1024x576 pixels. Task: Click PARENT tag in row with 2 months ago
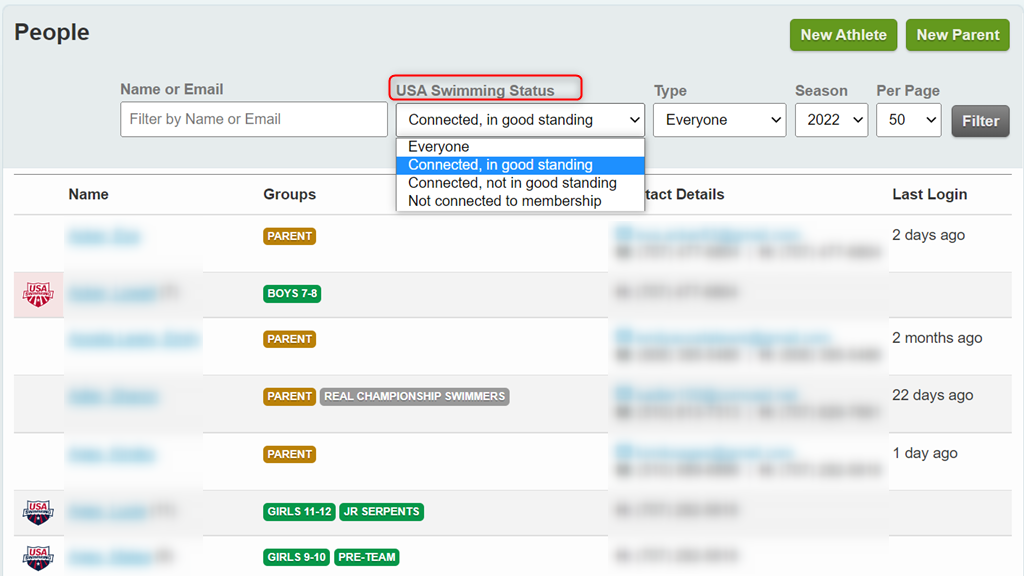coord(289,339)
